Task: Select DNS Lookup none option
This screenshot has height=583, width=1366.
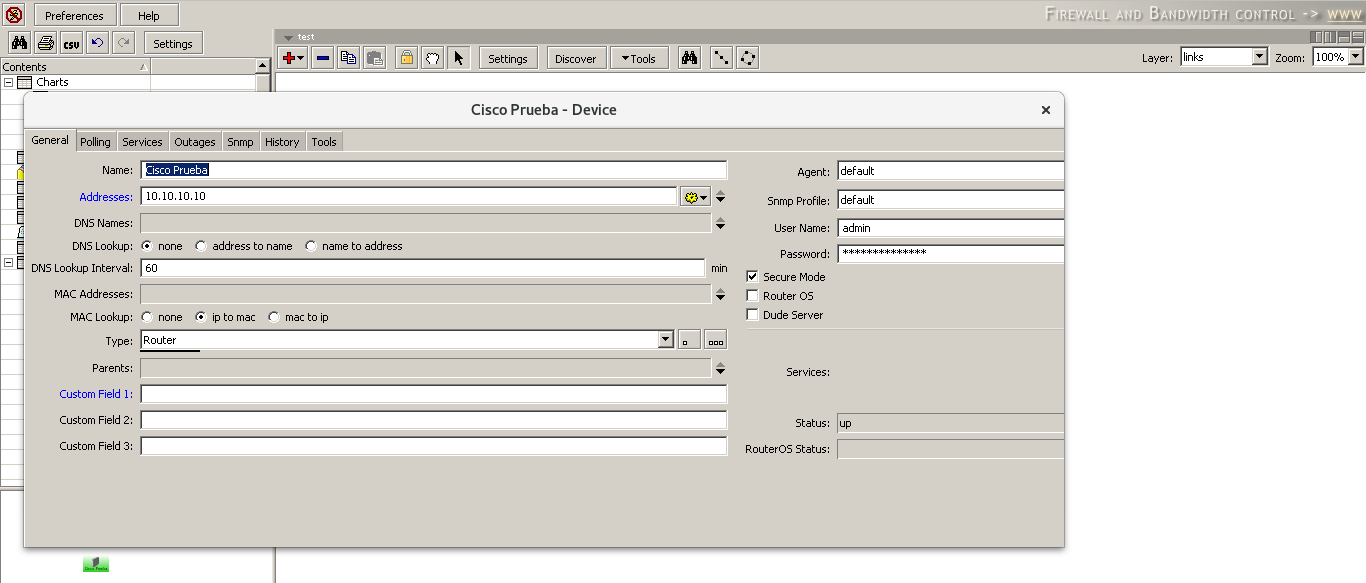Action: 147,246
